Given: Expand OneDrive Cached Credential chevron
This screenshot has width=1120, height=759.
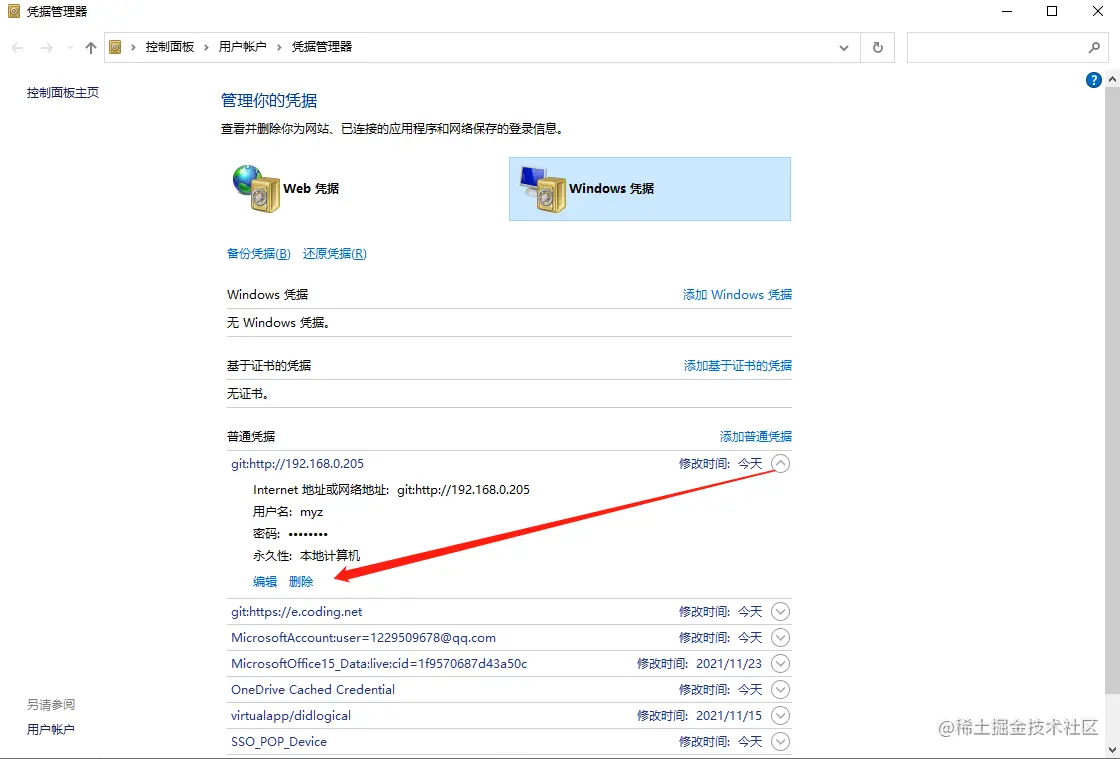Looking at the screenshot, I should pyautogui.click(x=781, y=689).
